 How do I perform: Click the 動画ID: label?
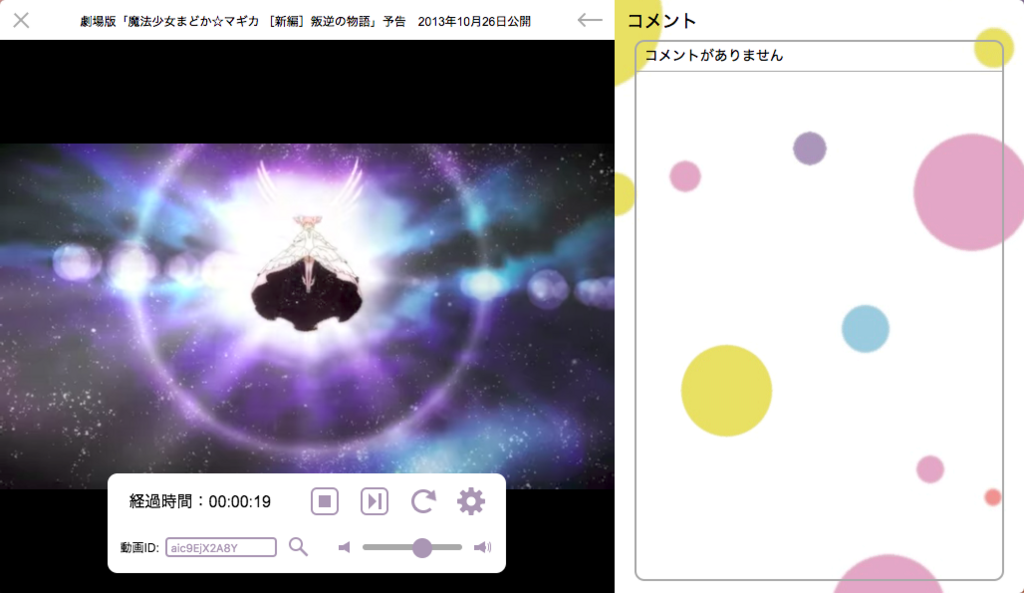click(x=139, y=547)
